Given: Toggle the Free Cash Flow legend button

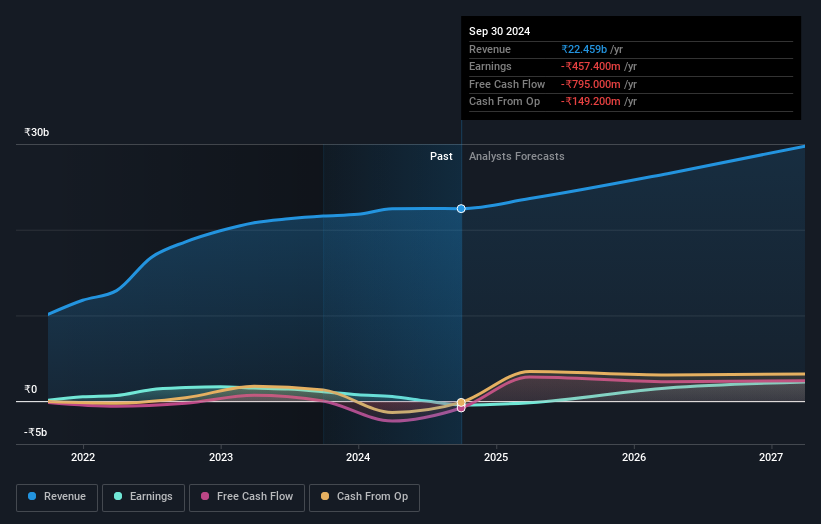Looking at the screenshot, I should click(247, 497).
